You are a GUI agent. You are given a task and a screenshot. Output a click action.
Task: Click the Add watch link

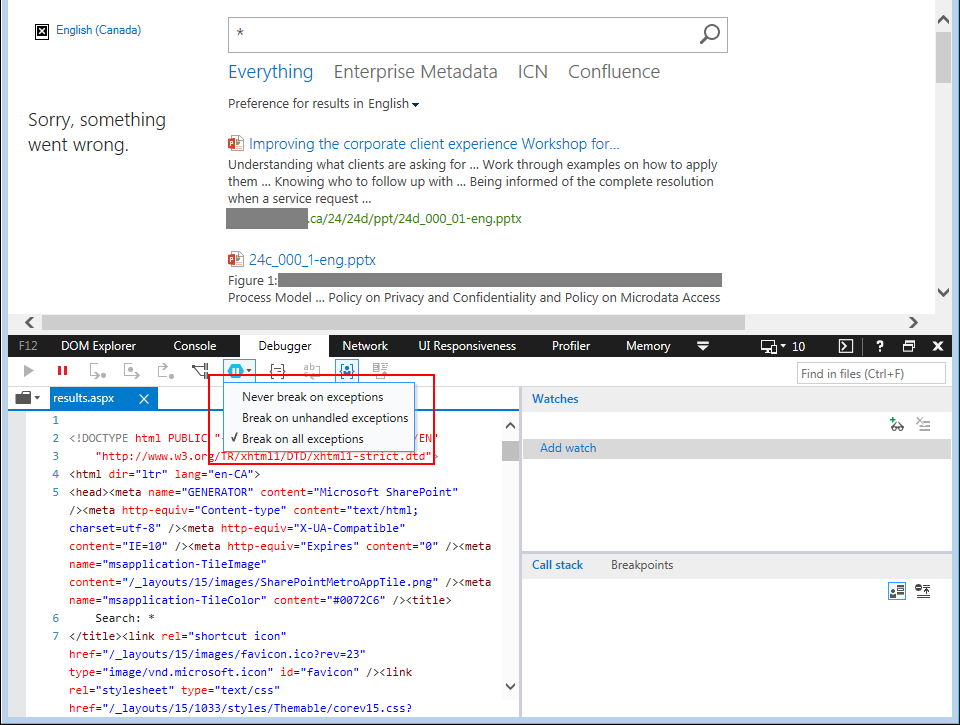click(568, 448)
